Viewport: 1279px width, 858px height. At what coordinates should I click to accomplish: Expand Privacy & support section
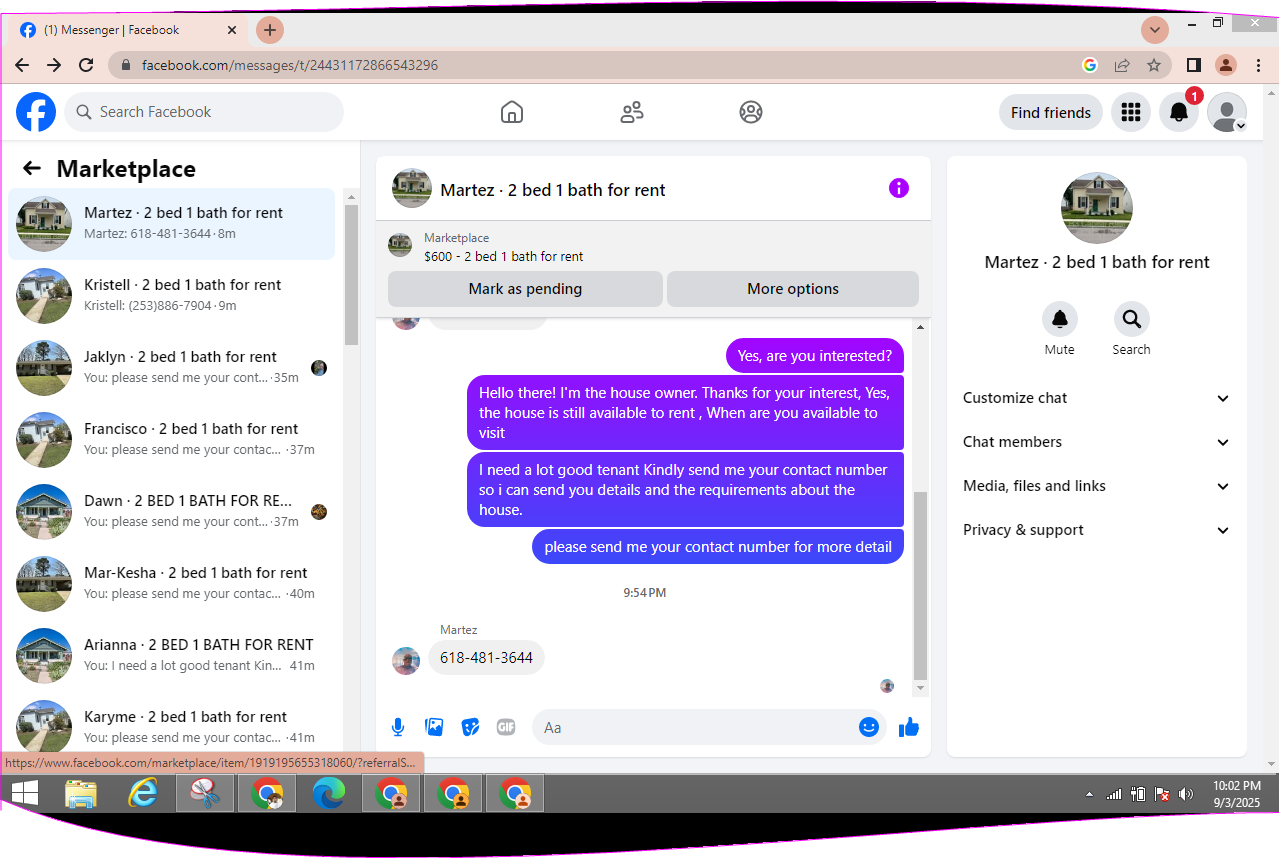pos(1097,530)
